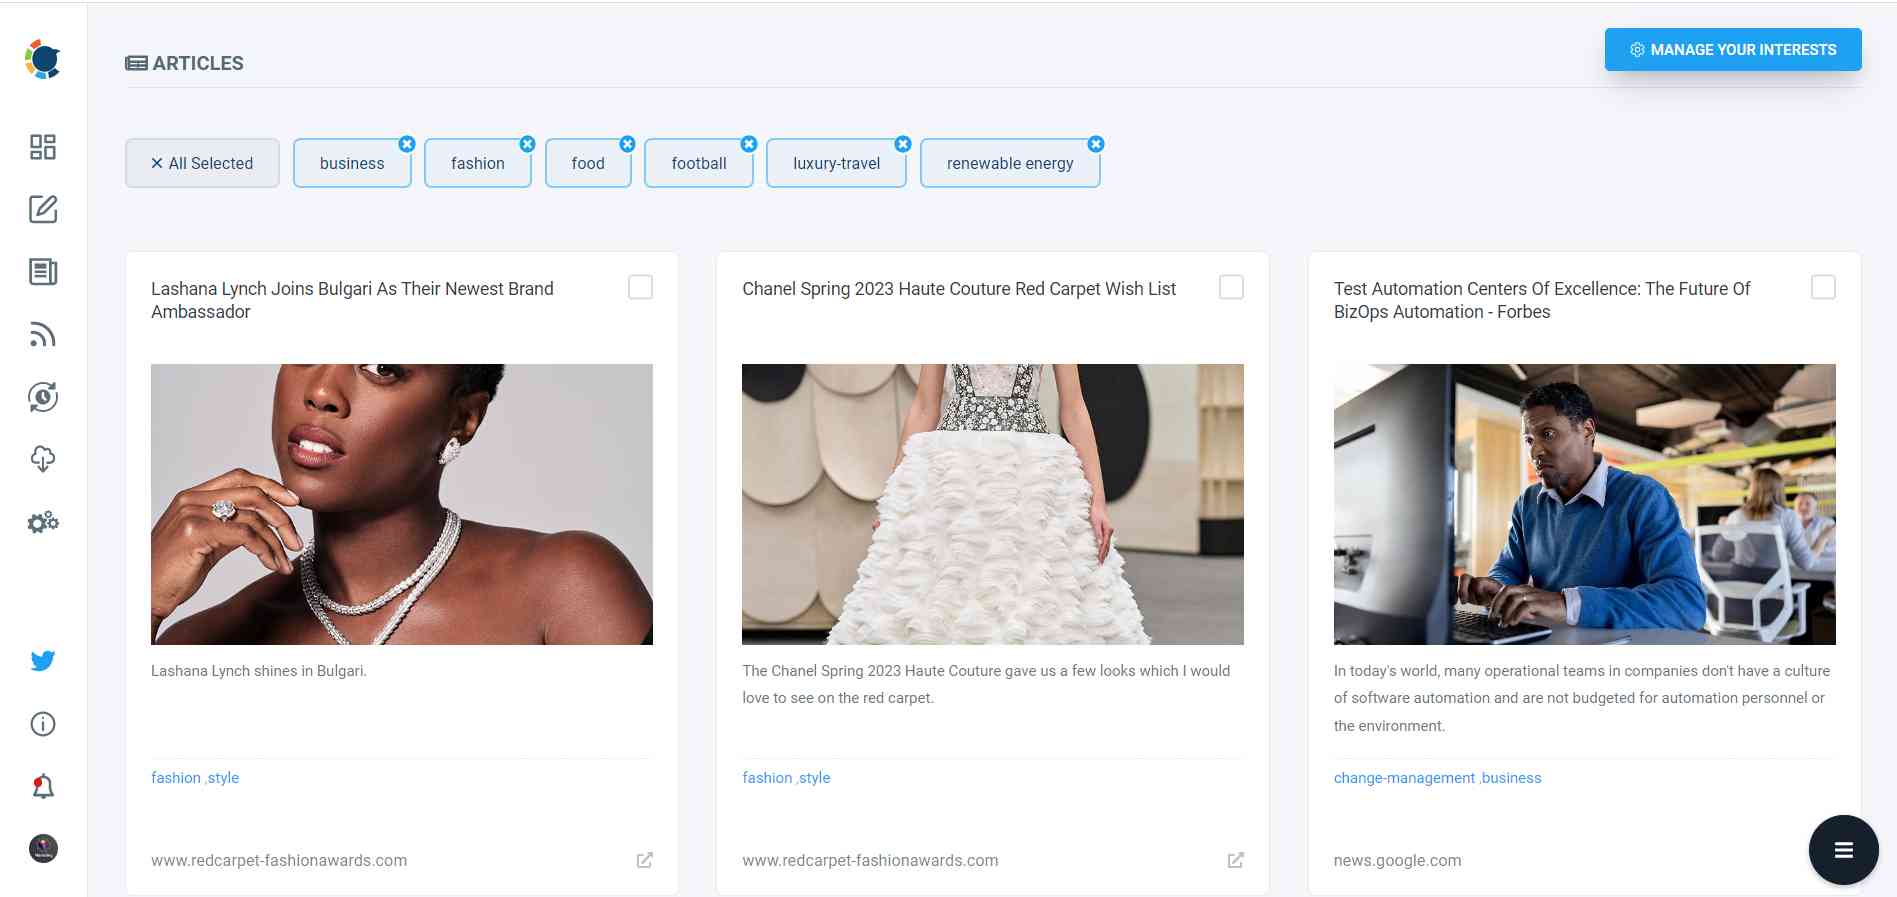Click news.google.com source text
The image size is (1897, 897).
click(1397, 860)
